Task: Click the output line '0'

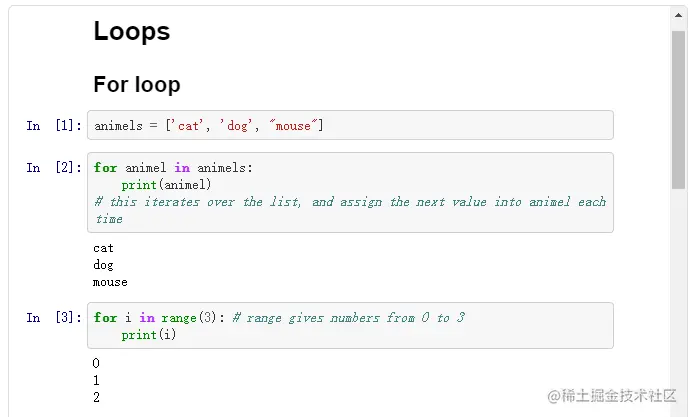Action: point(96,363)
